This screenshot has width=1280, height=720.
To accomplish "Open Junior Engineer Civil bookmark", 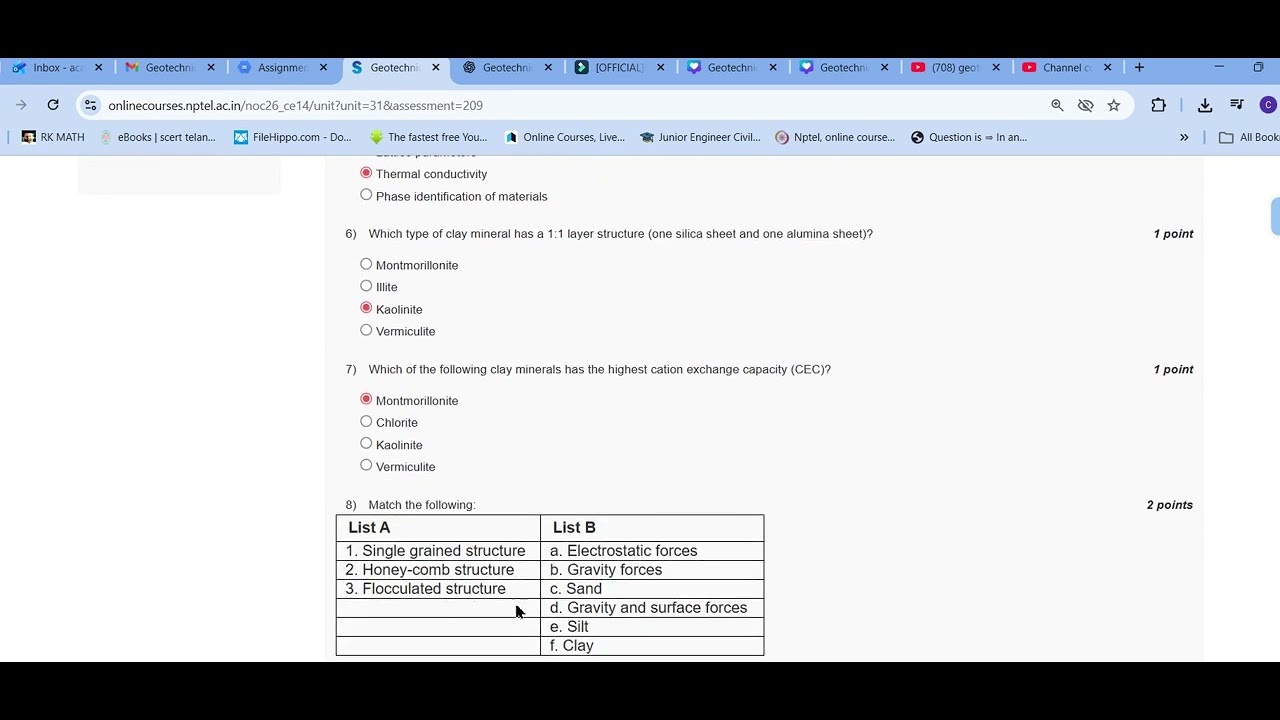I will 700,137.
